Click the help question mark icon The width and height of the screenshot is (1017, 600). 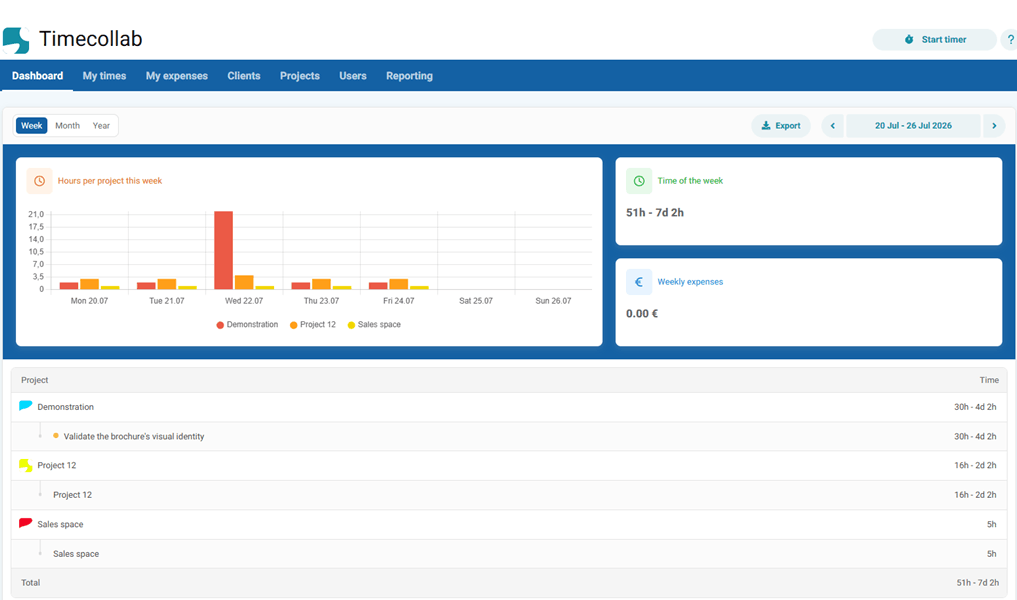point(1009,40)
